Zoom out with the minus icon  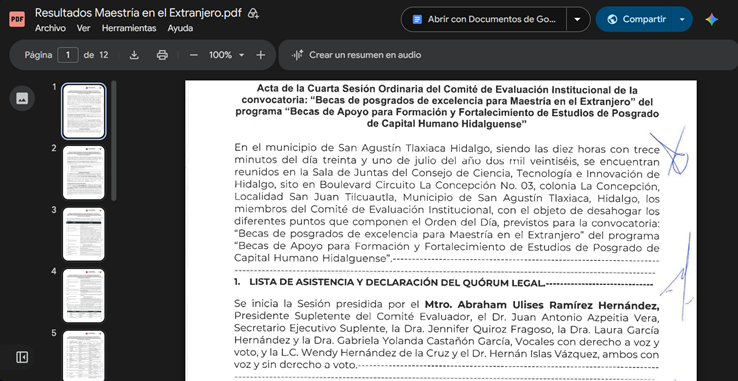[193, 55]
